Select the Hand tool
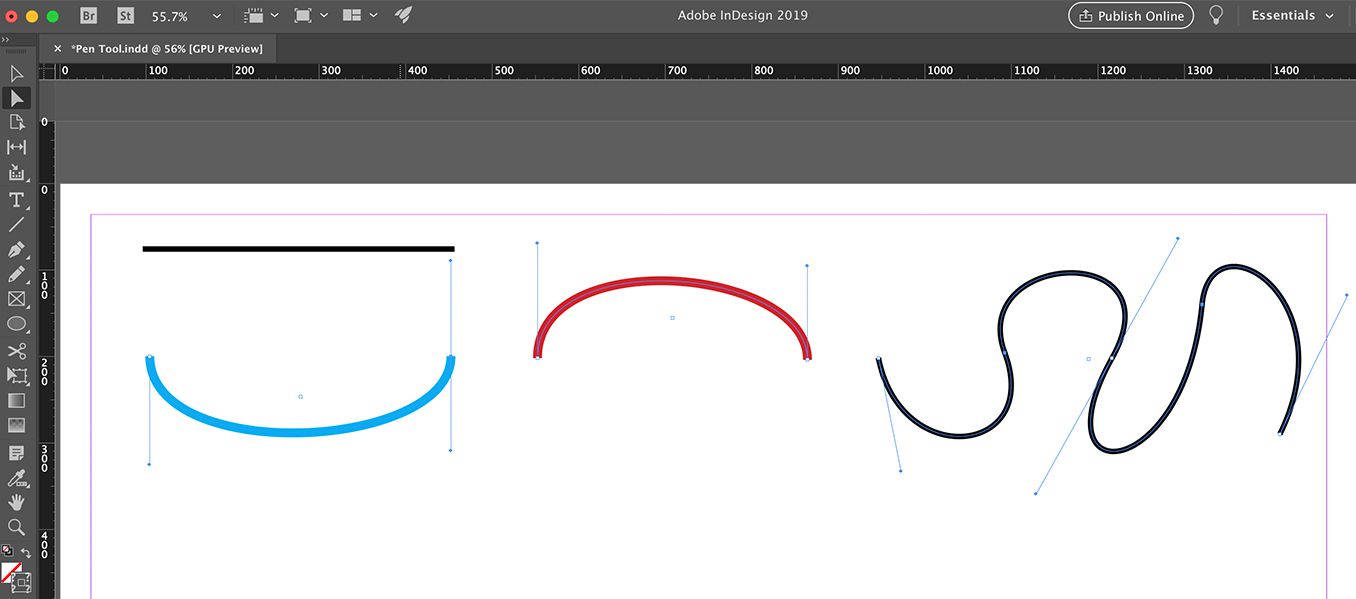Image resolution: width=1356 pixels, height=599 pixels. [16, 502]
